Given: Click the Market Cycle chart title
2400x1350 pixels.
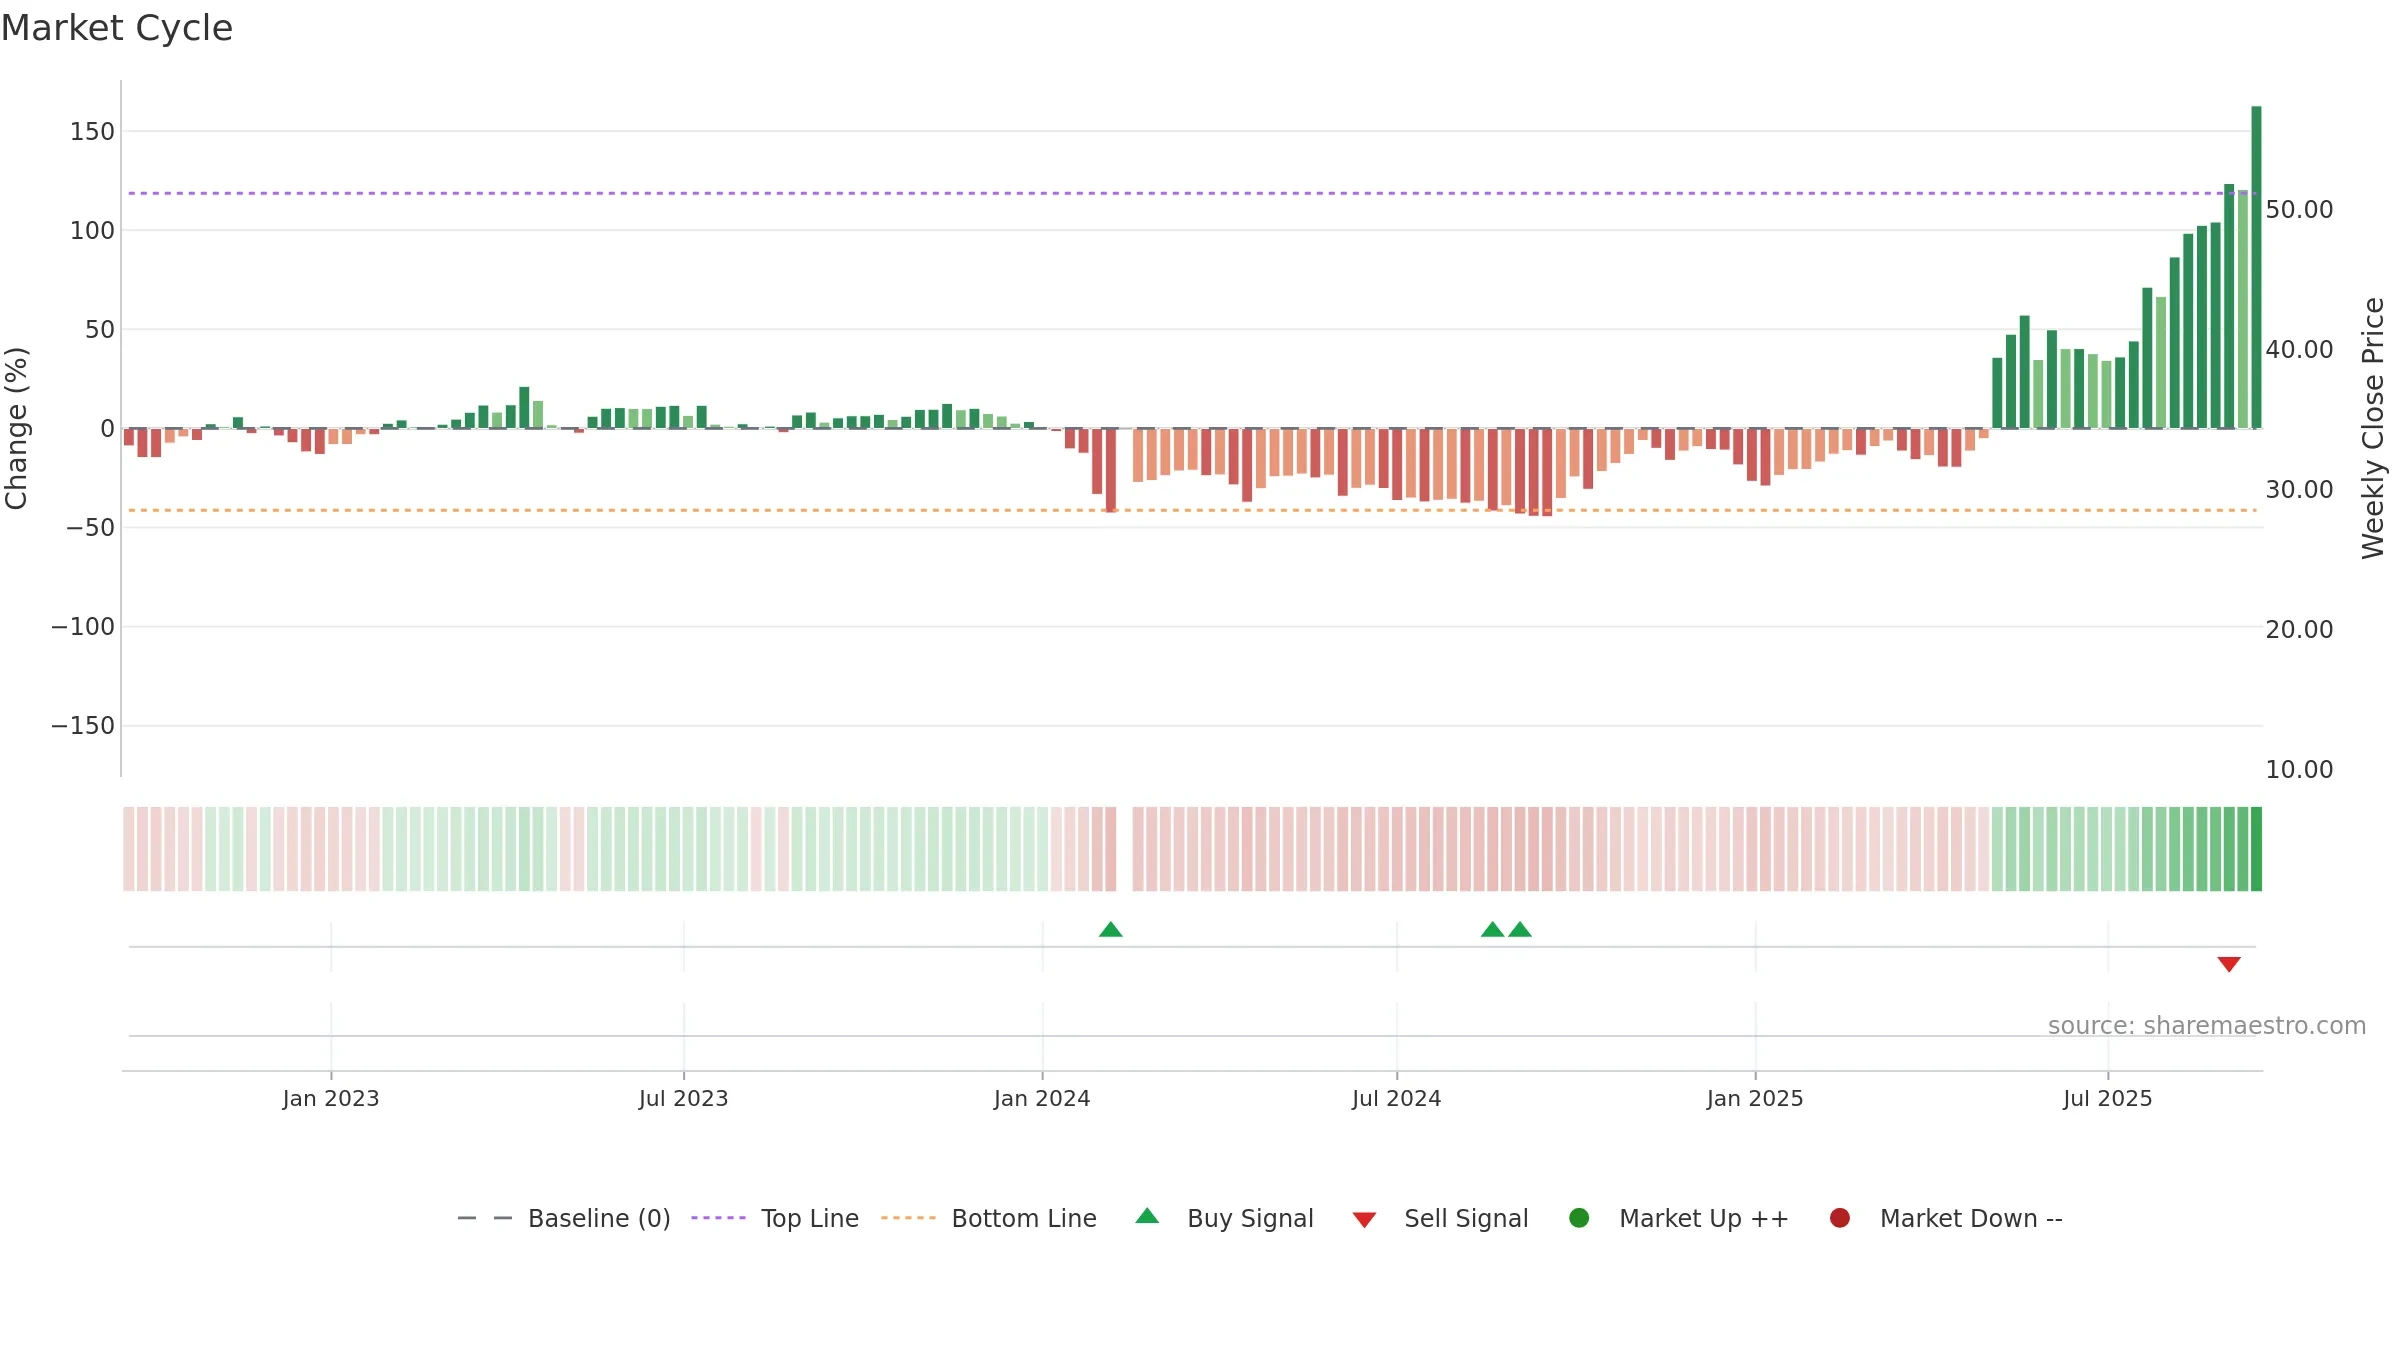Looking at the screenshot, I should pos(117,28).
